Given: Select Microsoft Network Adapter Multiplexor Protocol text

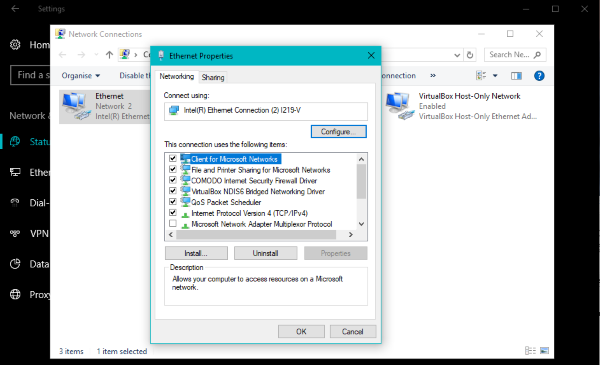Looking at the screenshot, I should pyautogui.click(x=262, y=224).
